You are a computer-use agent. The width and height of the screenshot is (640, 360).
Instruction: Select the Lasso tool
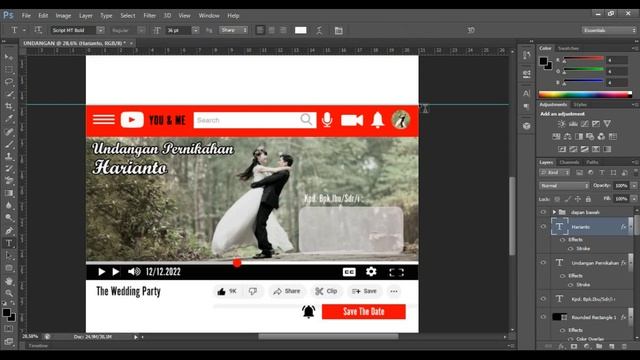9,82
